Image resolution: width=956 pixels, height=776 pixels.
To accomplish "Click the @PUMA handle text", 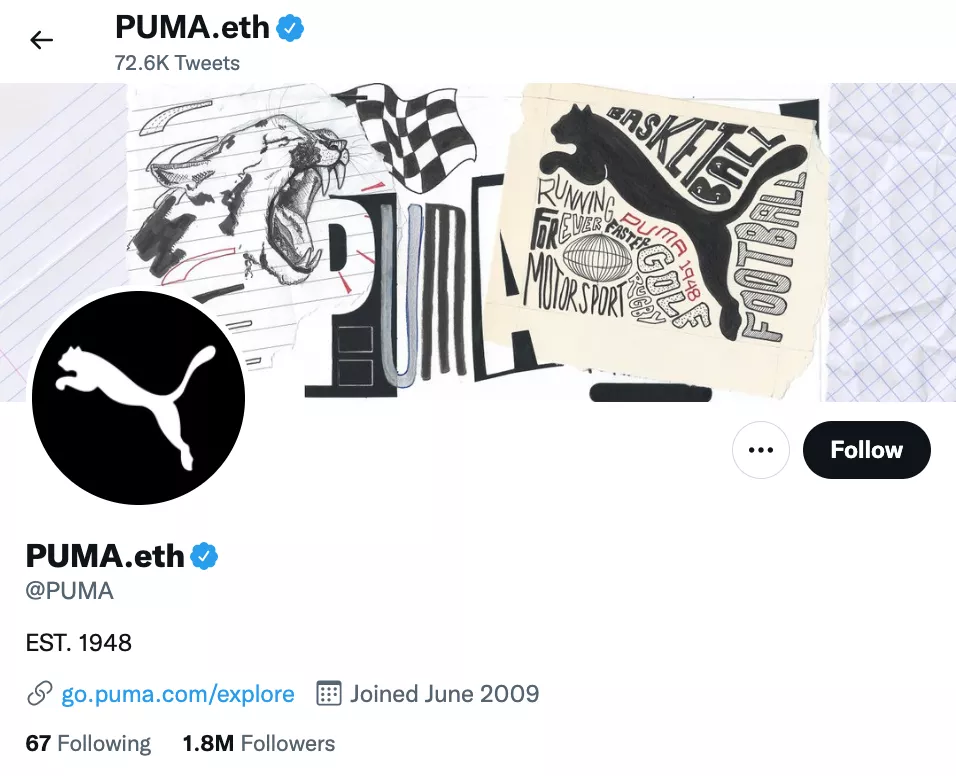I will coord(70,591).
